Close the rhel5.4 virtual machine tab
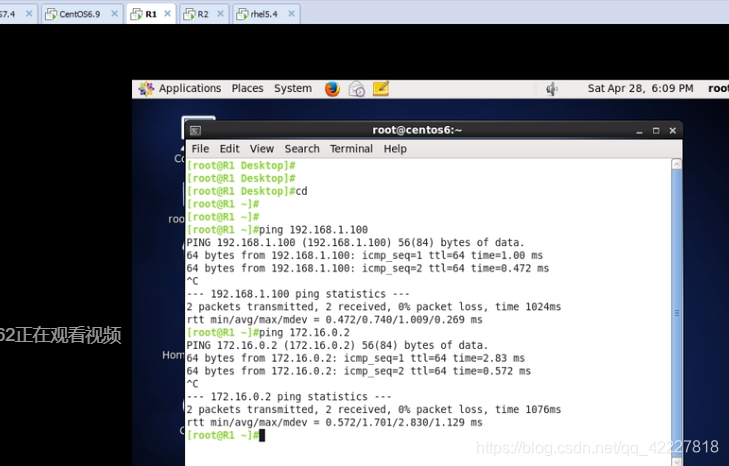This screenshot has height=466, width=729. [292, 13]
